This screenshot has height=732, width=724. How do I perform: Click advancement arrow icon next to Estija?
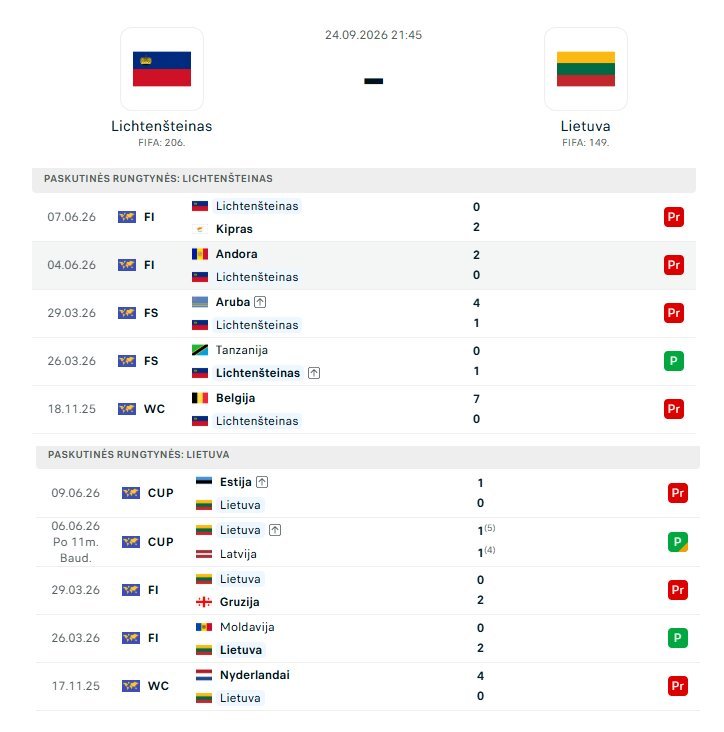262,482
